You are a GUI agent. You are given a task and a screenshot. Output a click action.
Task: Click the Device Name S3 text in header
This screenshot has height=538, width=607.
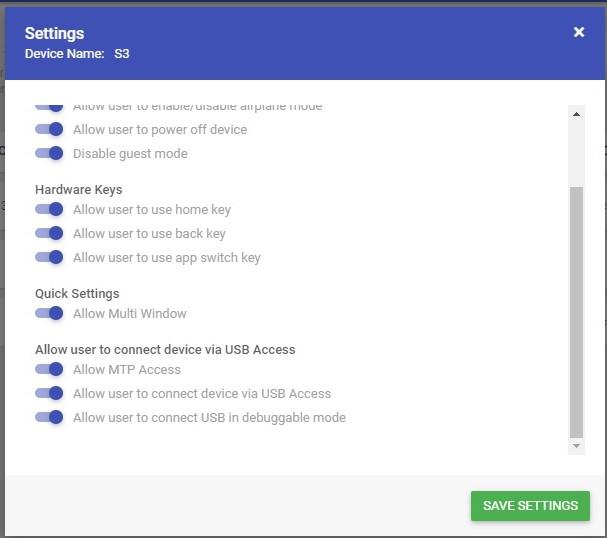[x=77, y=53]
